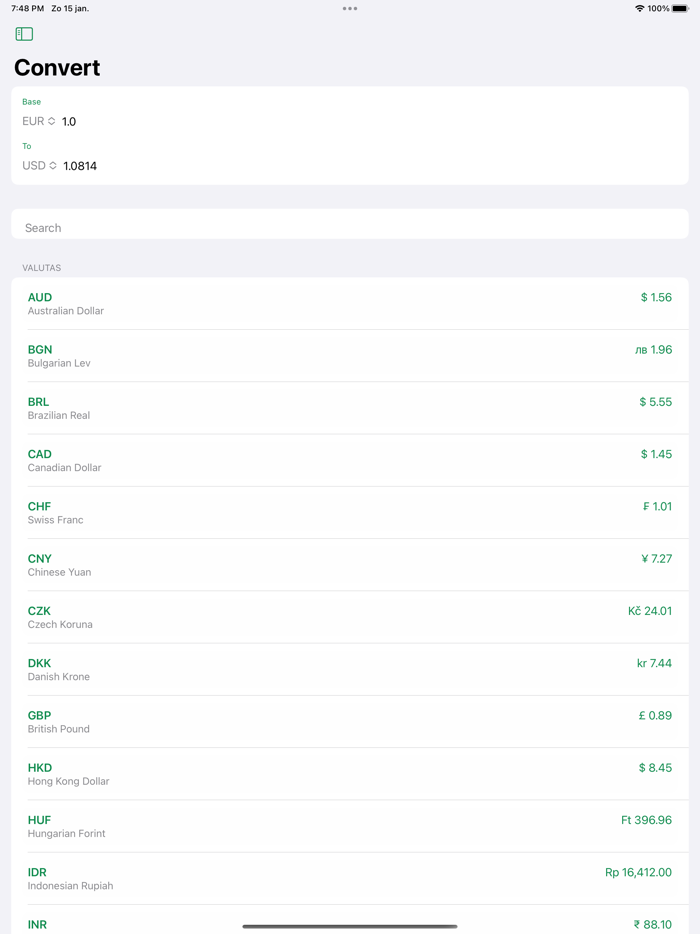The image size is (700, 934).
Task: Tap the three-dot multitasking icon
Action: 350,9
